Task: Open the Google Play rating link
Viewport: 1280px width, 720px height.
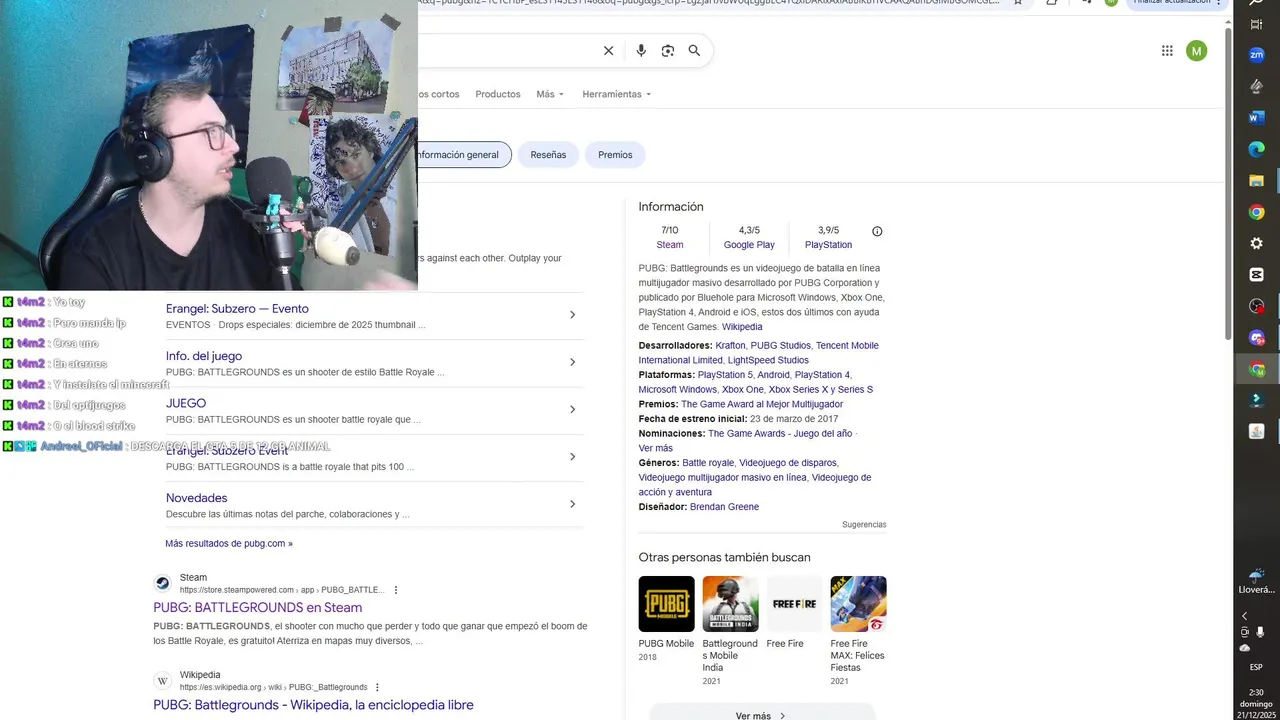Action: [749, 245]
